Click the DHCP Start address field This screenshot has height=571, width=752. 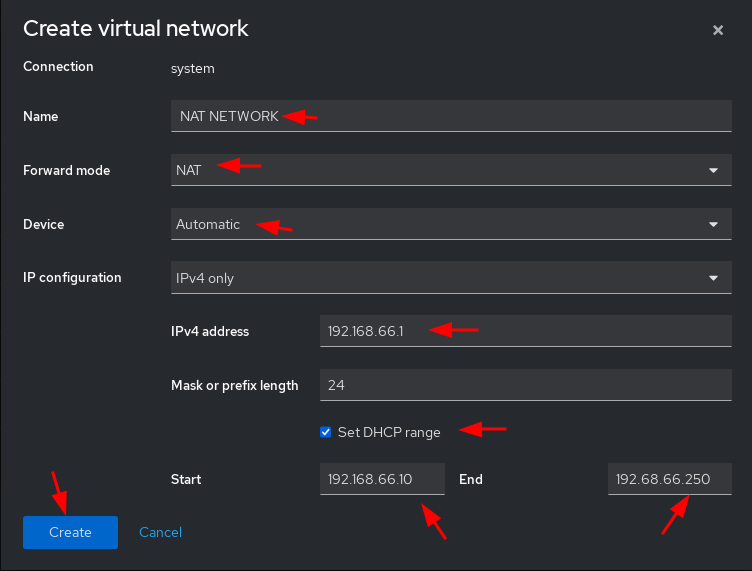pyautogui.click(x=382, y=479)
